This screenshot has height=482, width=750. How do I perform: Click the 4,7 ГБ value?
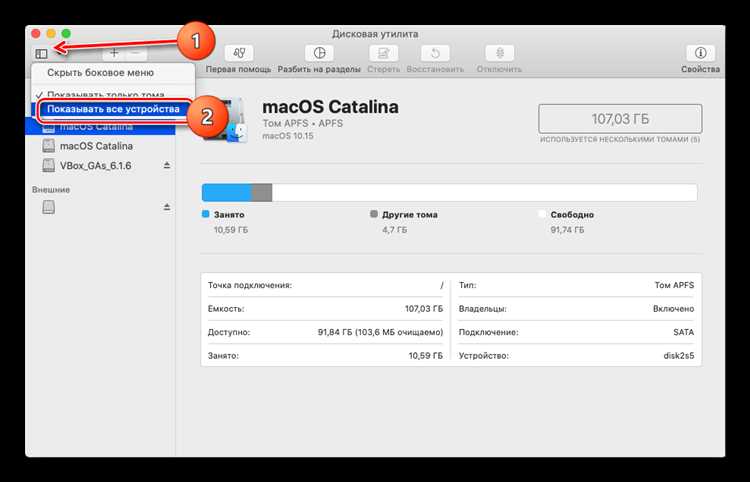395,230
